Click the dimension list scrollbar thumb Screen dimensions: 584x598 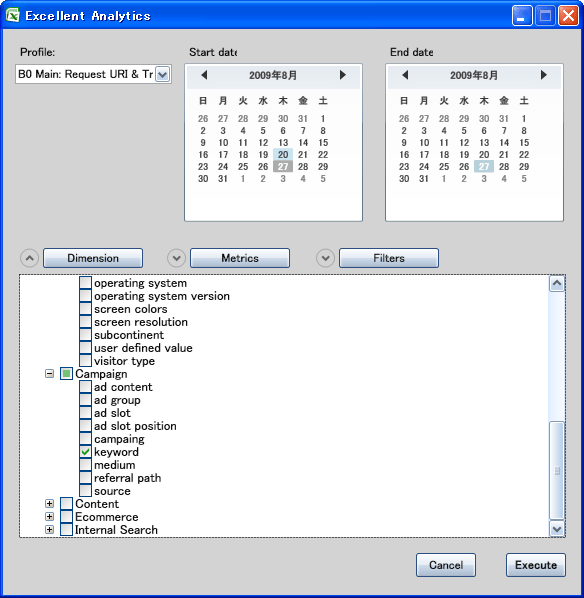[x=557, y=470]
